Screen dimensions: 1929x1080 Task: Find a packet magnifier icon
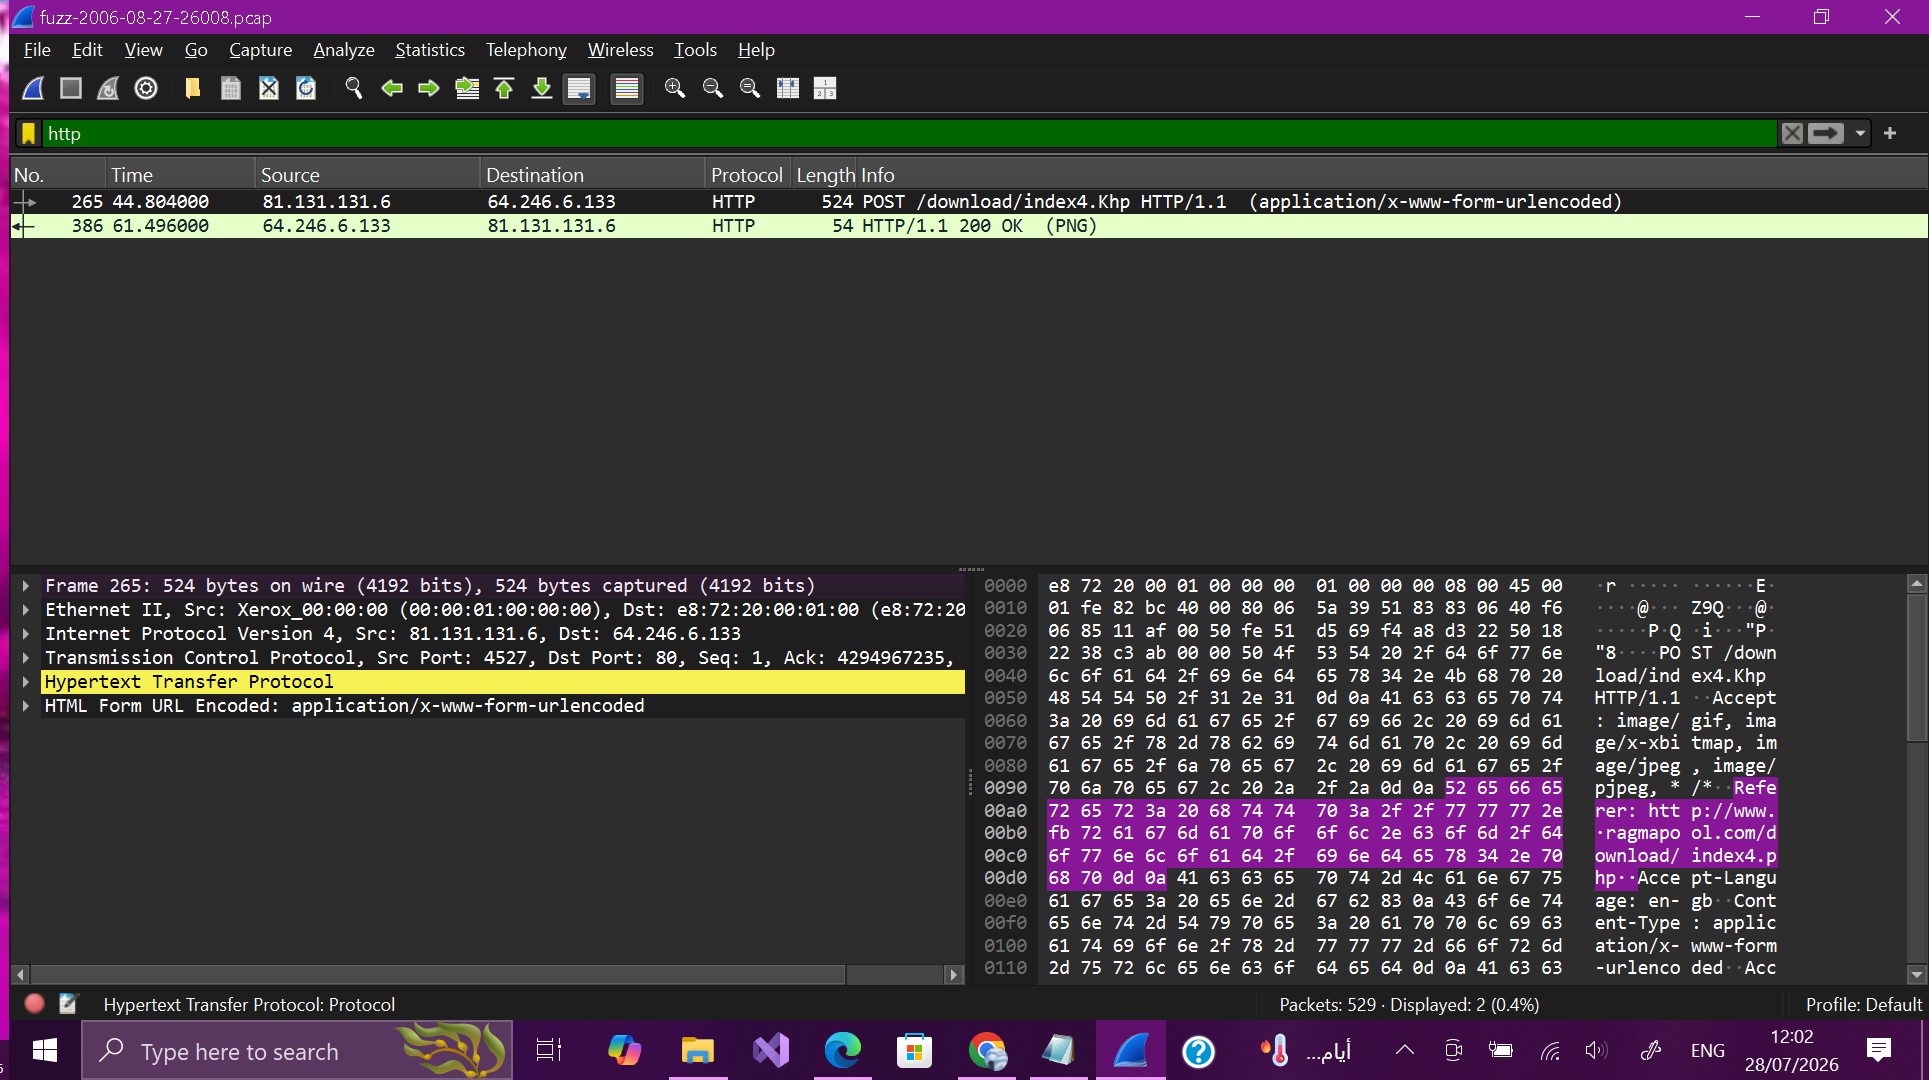(353, 88)
